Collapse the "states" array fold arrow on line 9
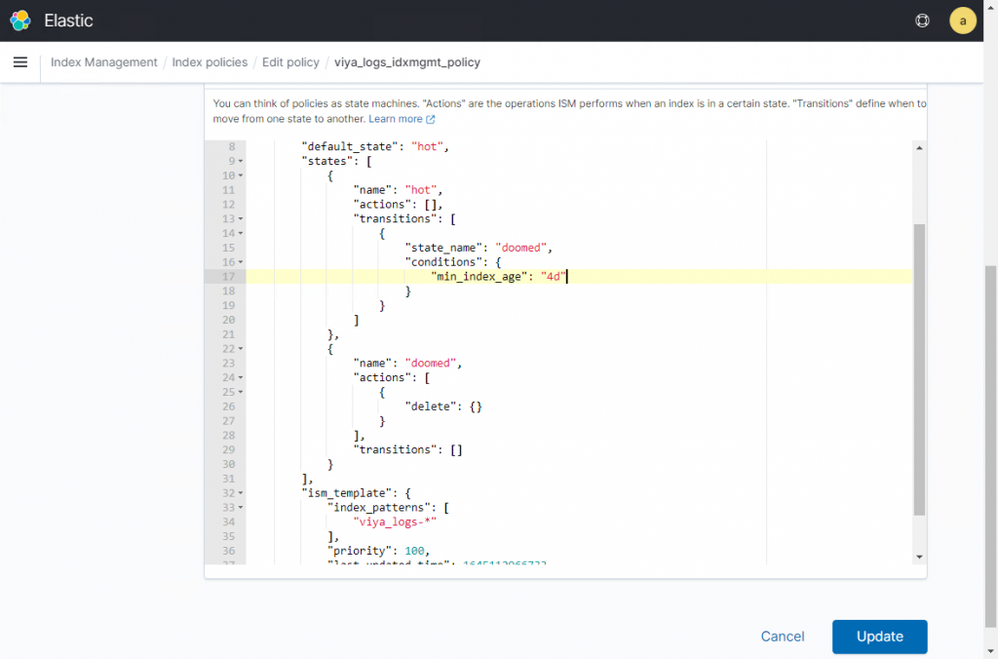The width and height of the screenshot is (998, 659). (241, 162)
